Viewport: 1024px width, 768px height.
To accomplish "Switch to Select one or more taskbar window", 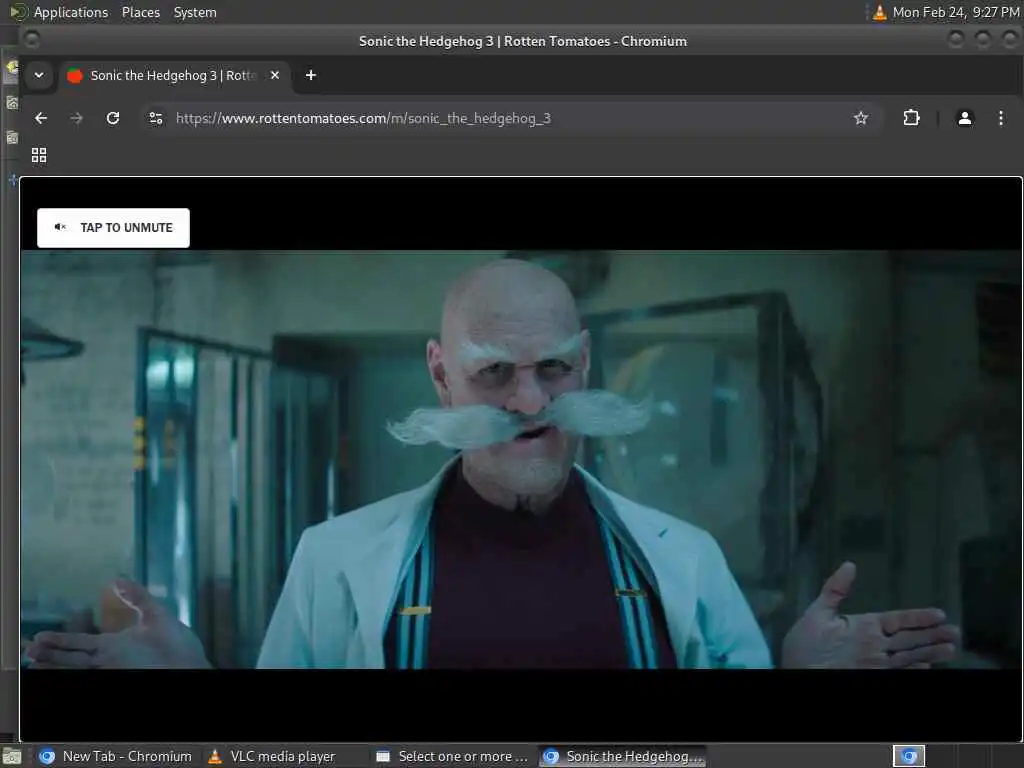I will pyautogui.click(x=453, y=756).
